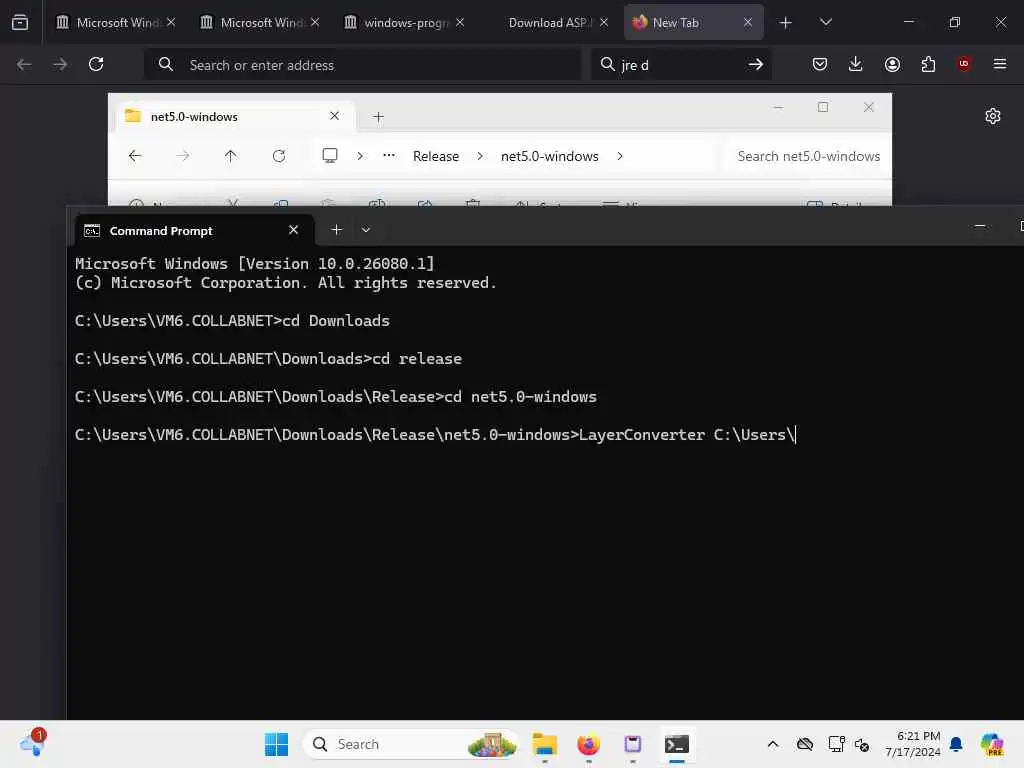Go back in Firefox history
Screen dimensions: 1024x768
click(x=24, y=64)
